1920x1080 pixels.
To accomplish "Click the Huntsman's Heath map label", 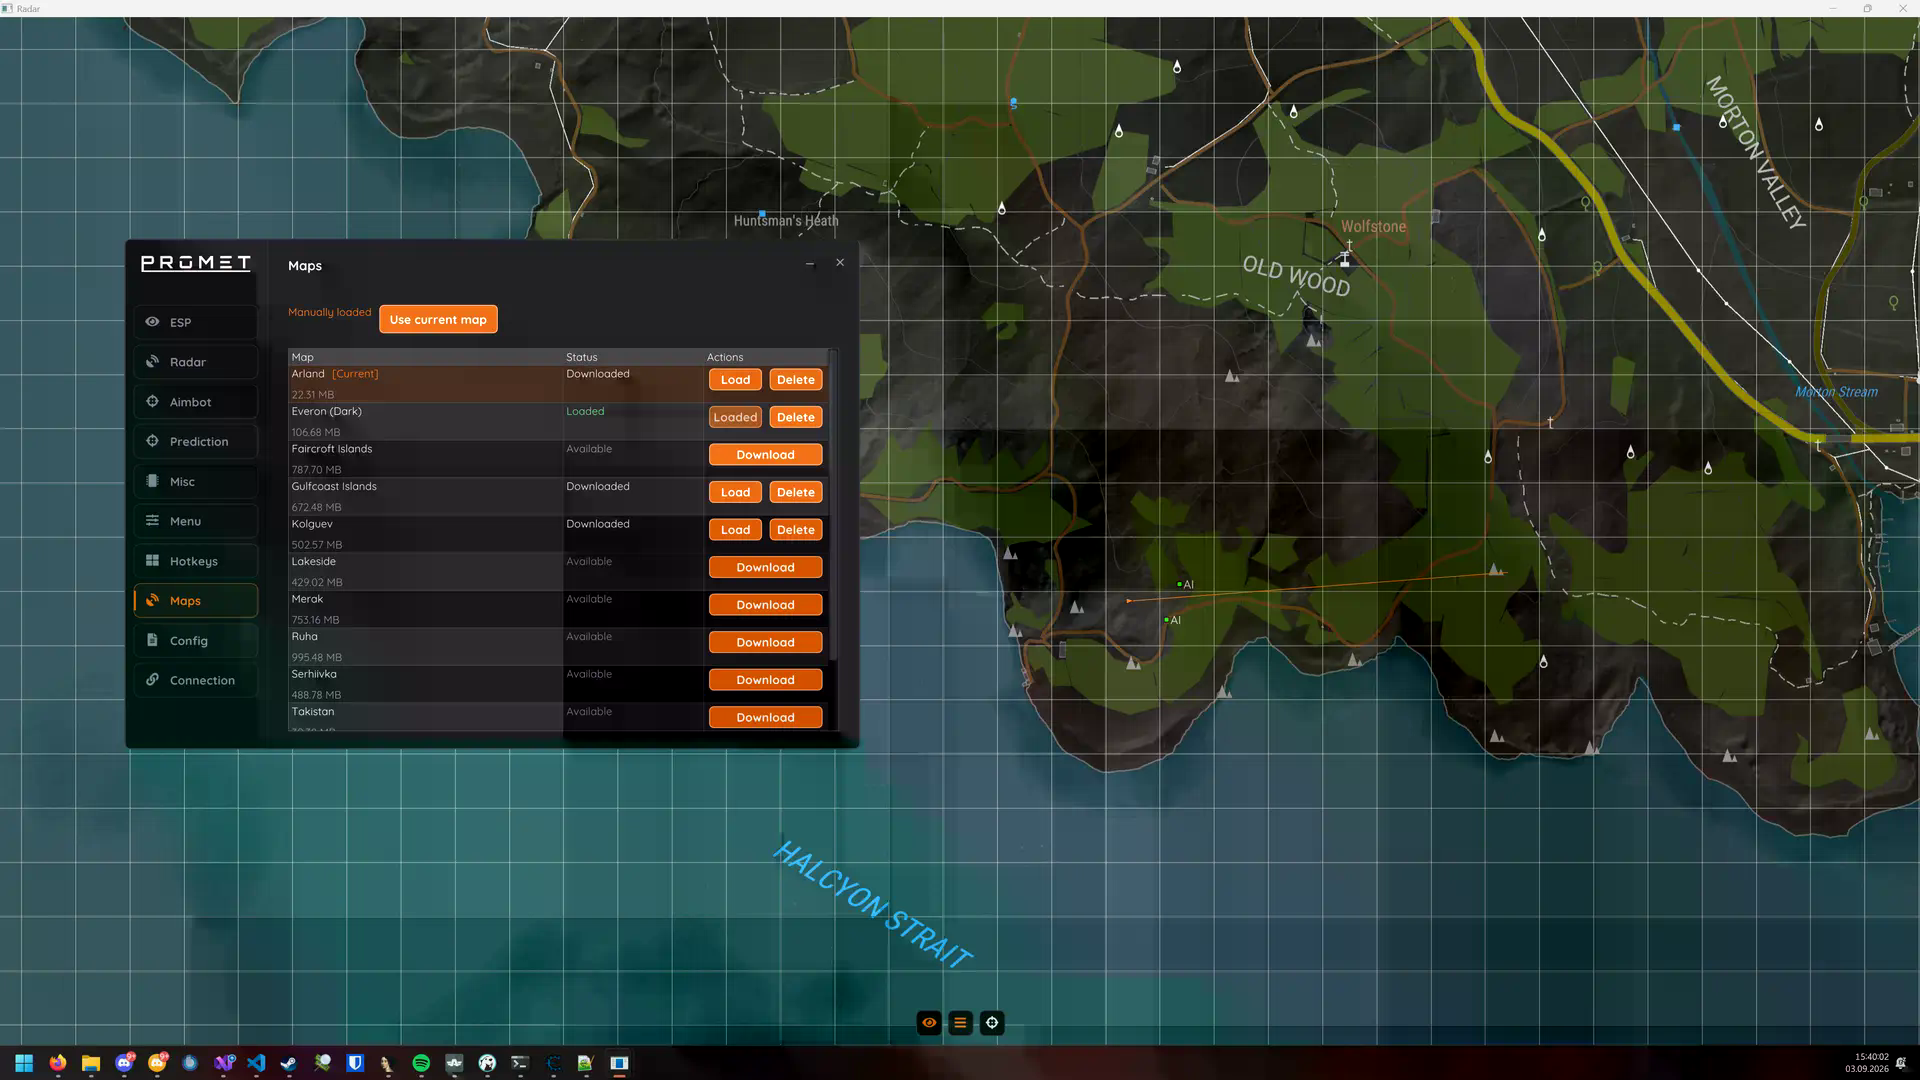I will point(786,221).
